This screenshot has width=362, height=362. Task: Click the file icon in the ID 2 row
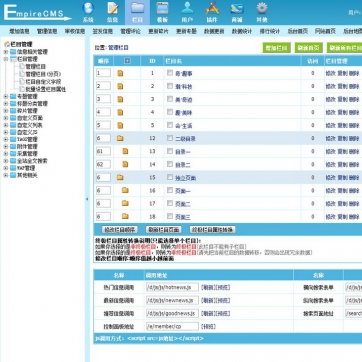point(120,86)
